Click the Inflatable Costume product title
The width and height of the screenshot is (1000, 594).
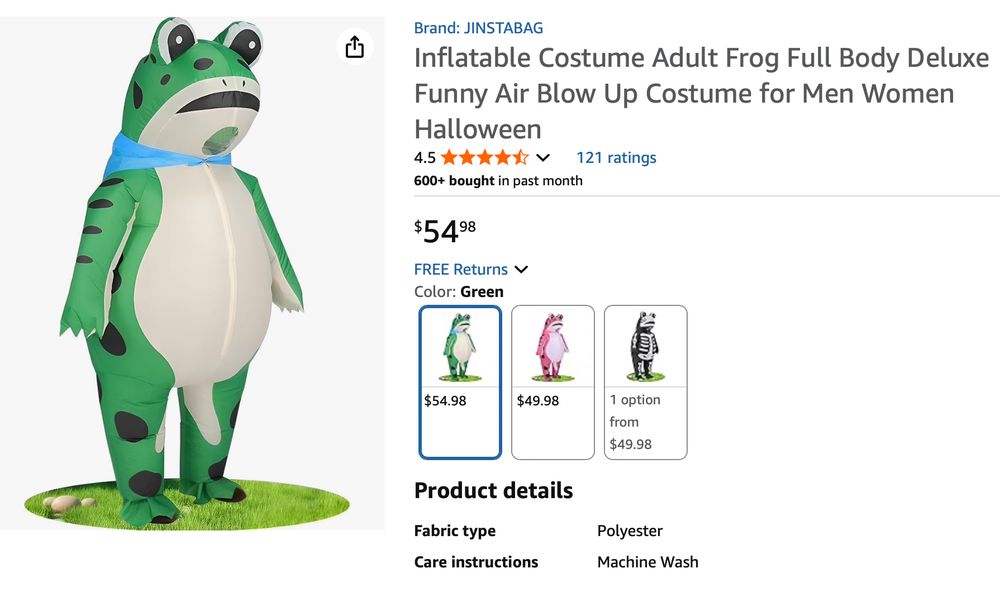(x=700, y=93)
